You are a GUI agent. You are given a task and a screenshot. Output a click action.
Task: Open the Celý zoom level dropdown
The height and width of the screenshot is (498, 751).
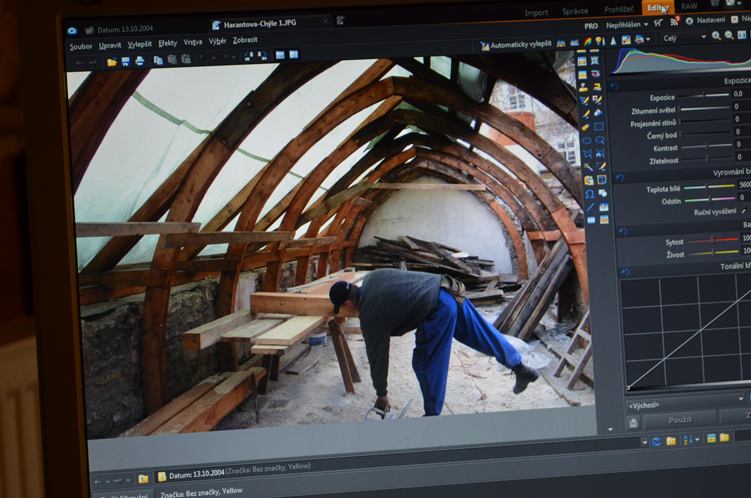coord(704,36)
